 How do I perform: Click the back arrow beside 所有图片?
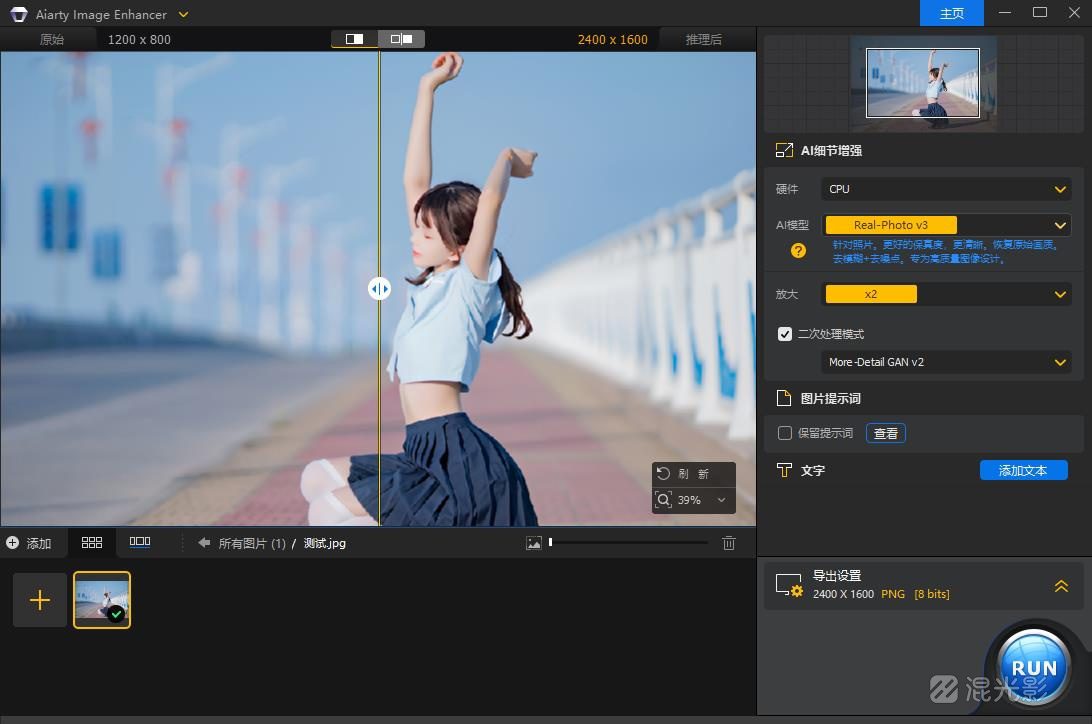point(204,543)
